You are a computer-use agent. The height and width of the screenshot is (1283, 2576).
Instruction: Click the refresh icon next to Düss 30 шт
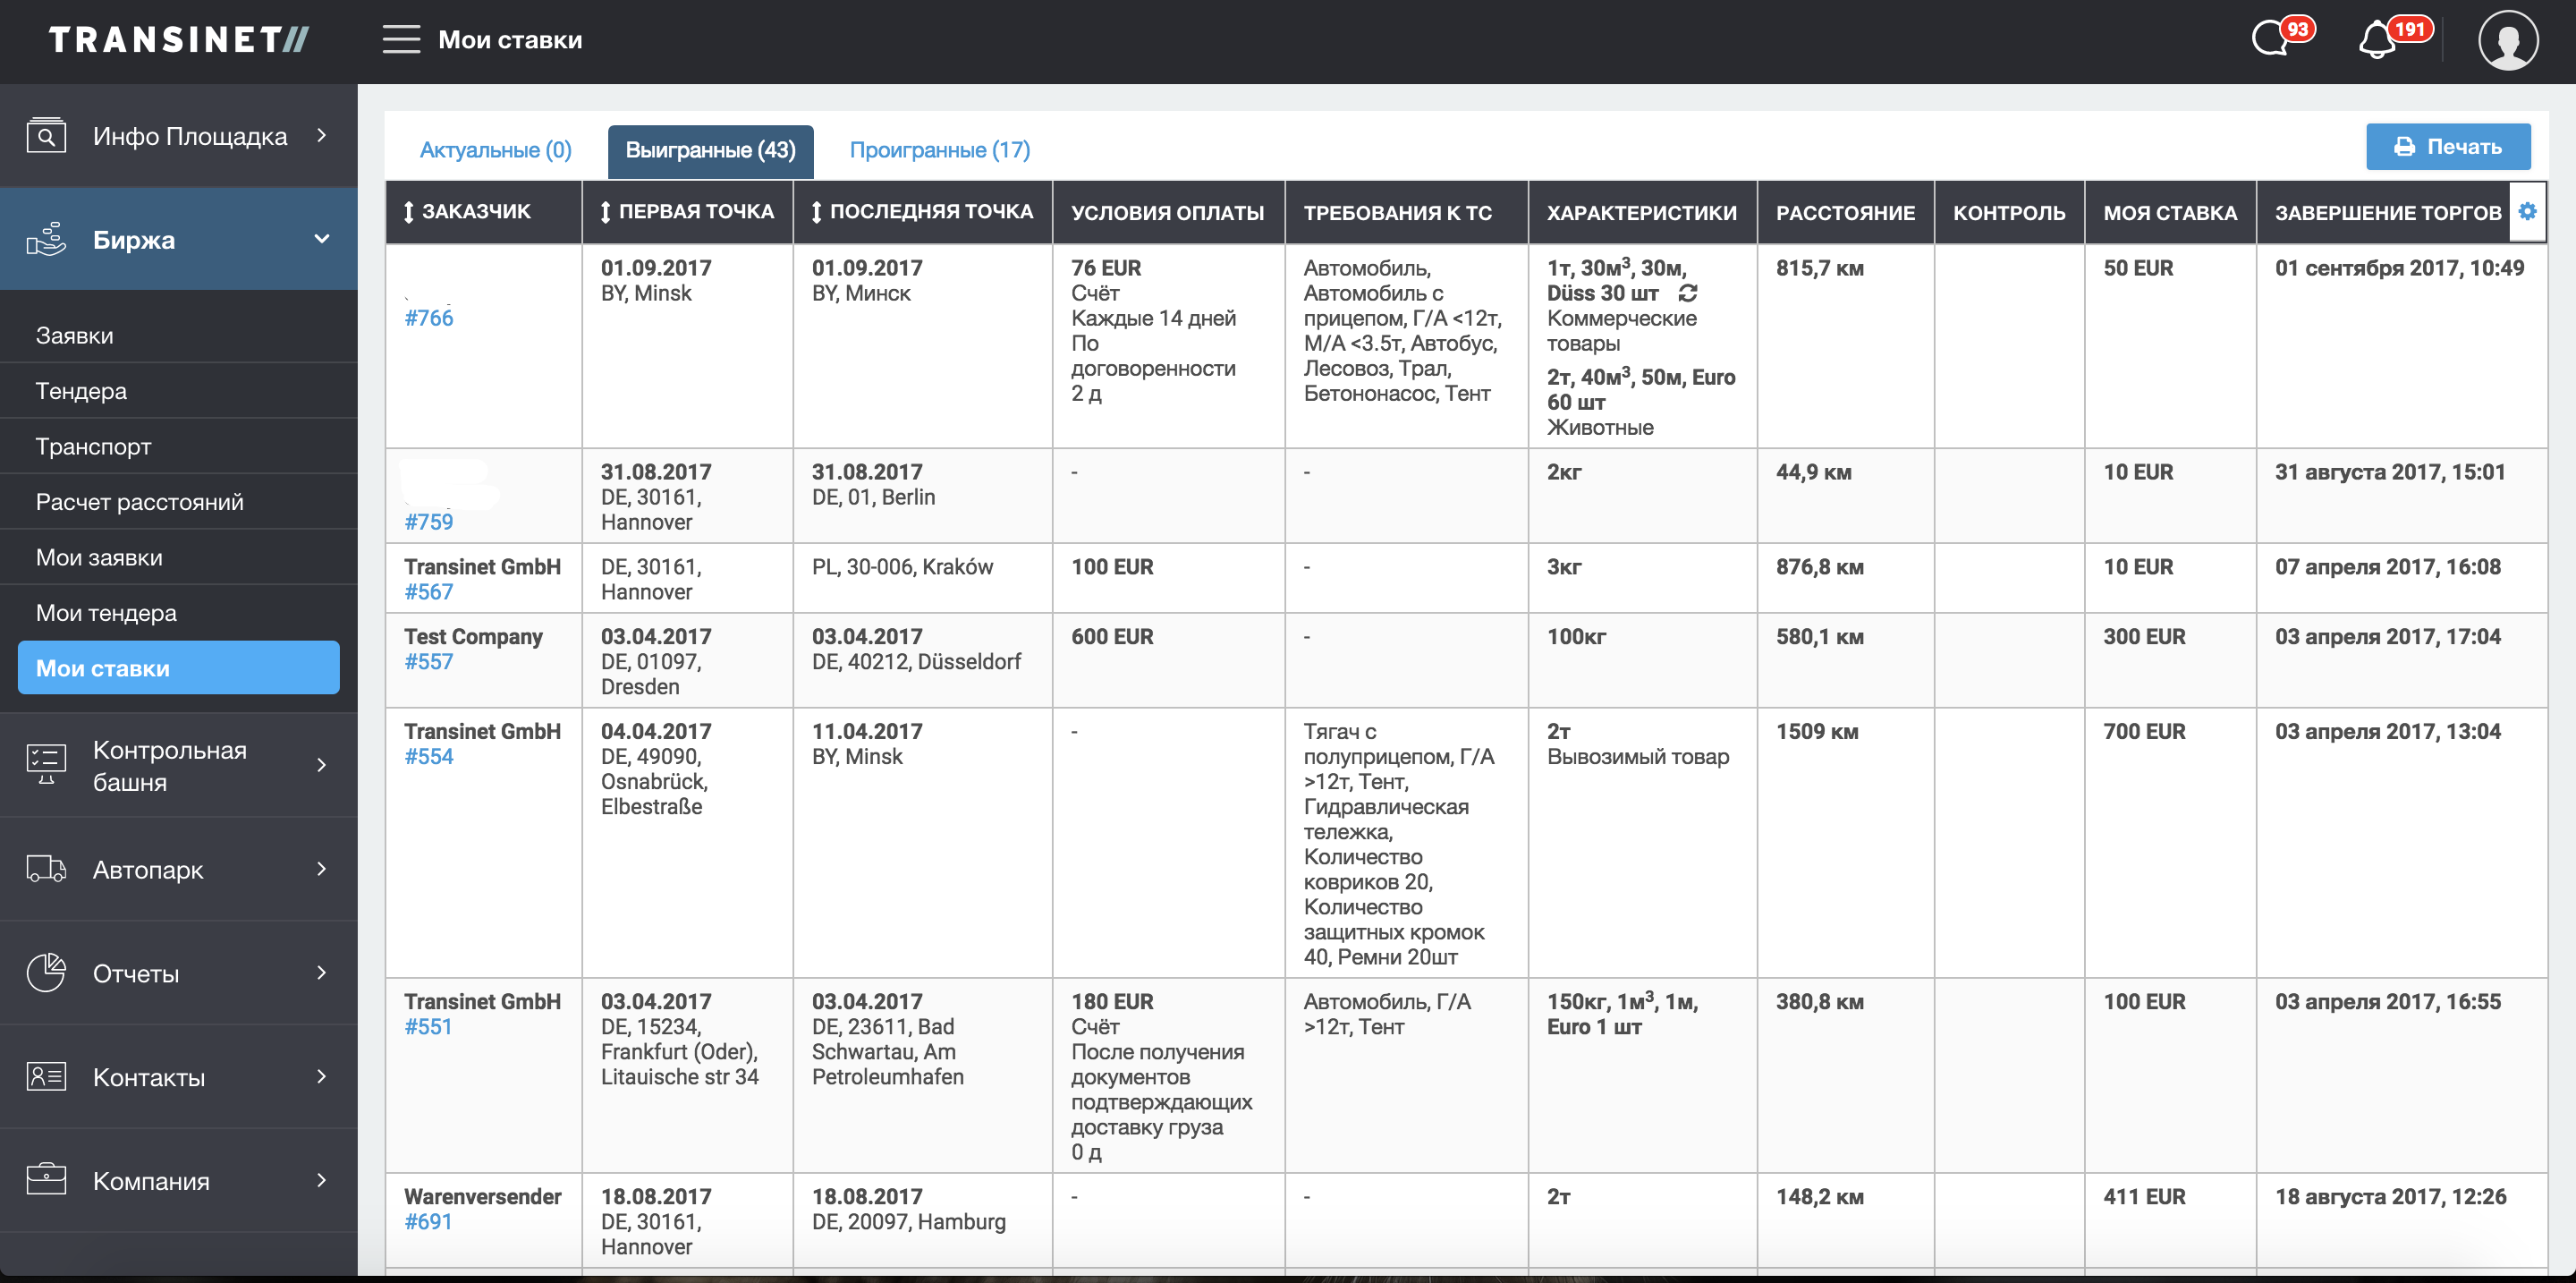(x=1688, y=293)
